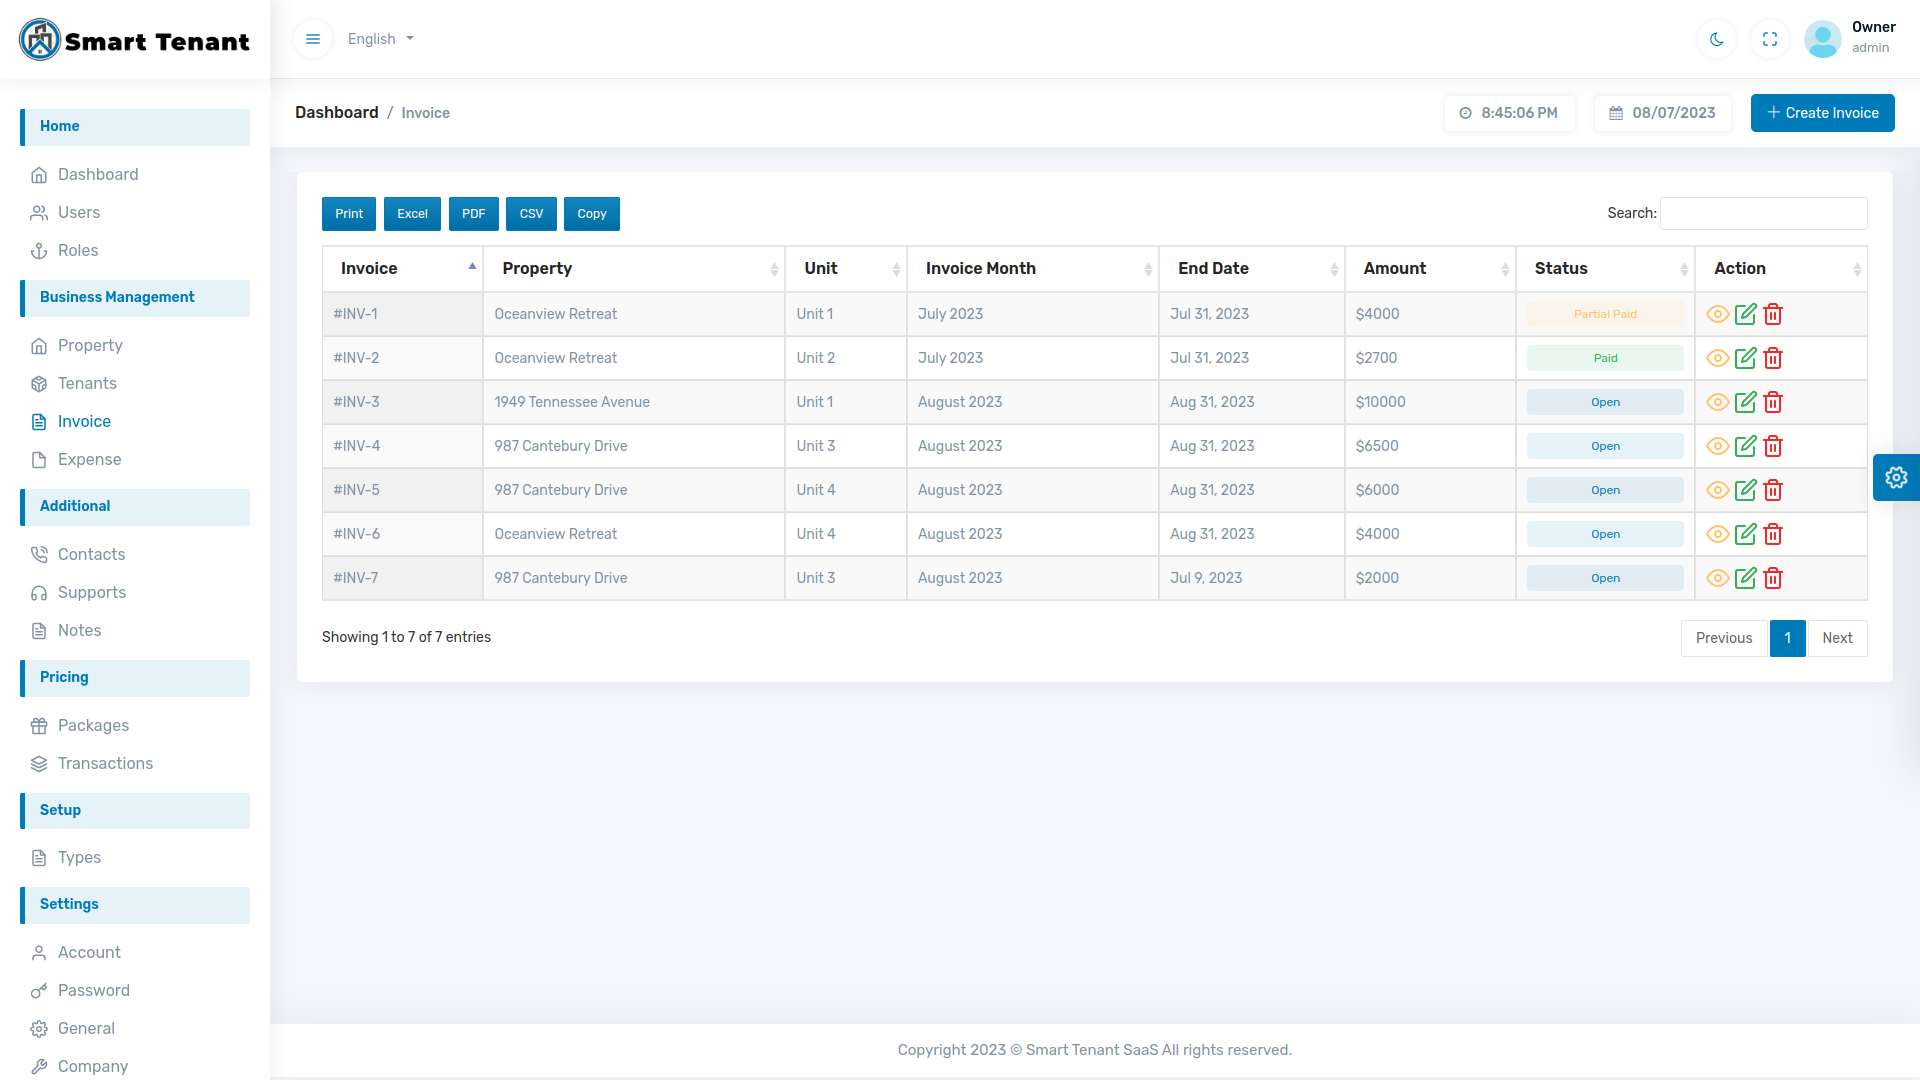Image resolution: width=1920 pixels, height=1080 pixels.
Task: Toggle dark mode moon icon
Action: 1717,39
